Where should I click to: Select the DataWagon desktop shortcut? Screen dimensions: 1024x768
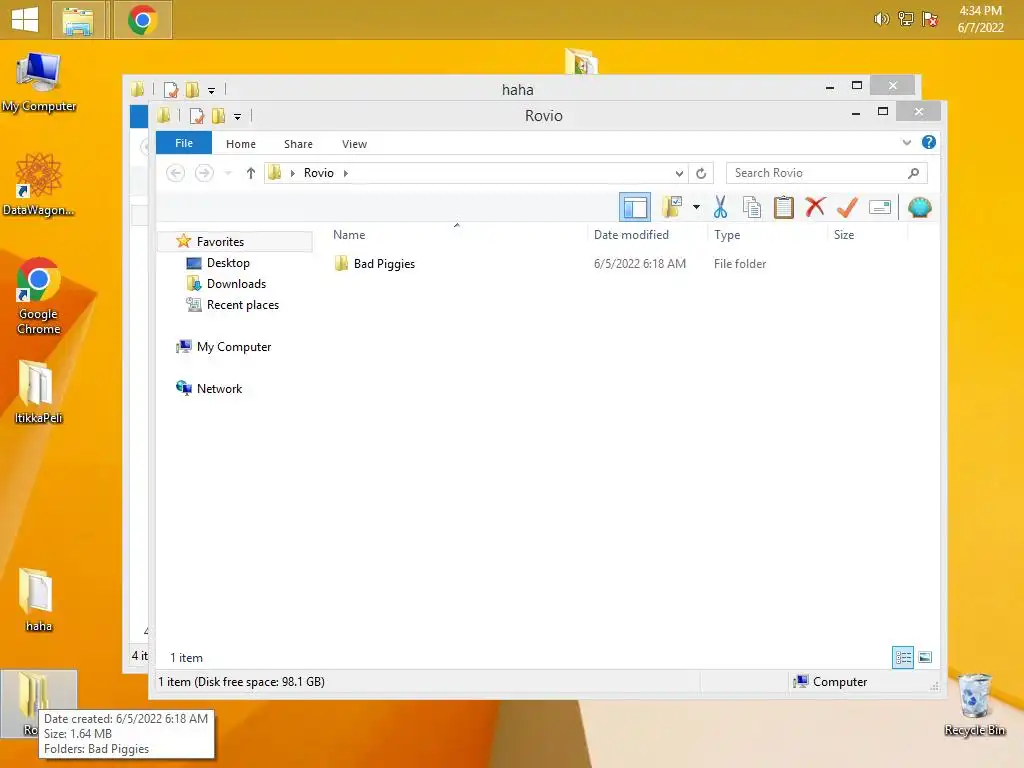pos(39,185)
